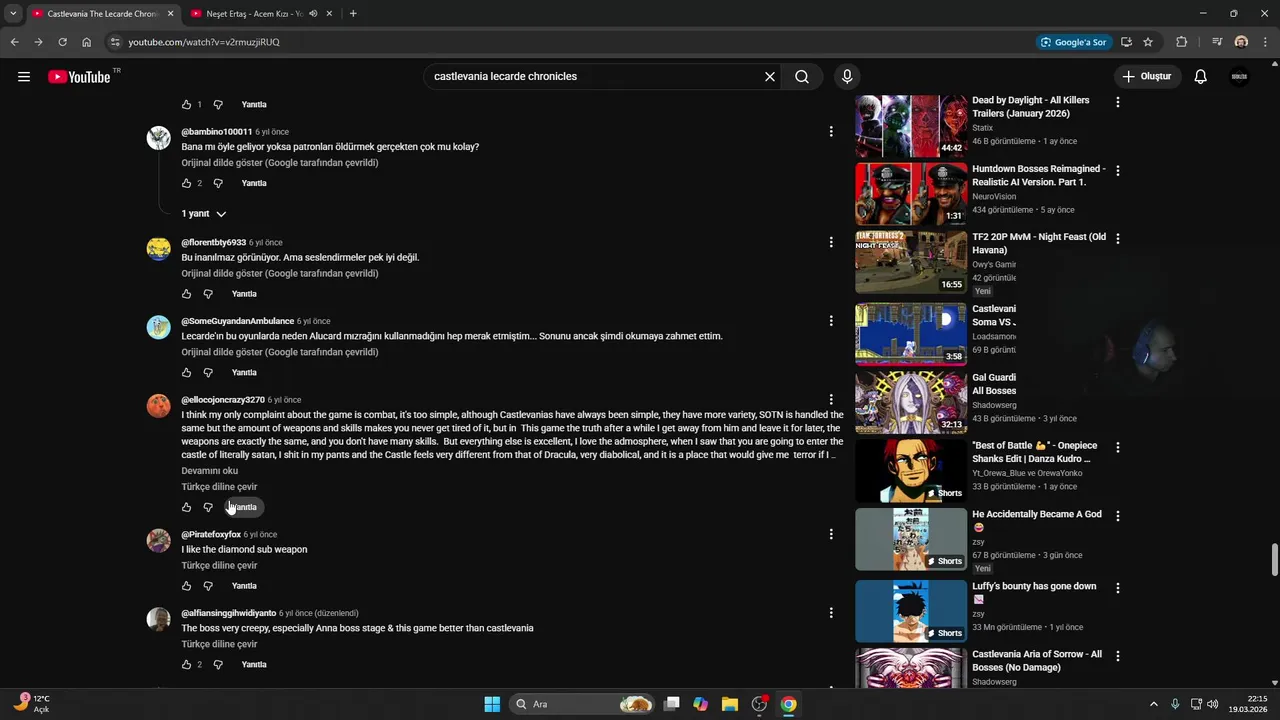Viewport: 1280px width, 720px height.
Task: Like the comment by @florentbty6933
Action: pos(186,294)
